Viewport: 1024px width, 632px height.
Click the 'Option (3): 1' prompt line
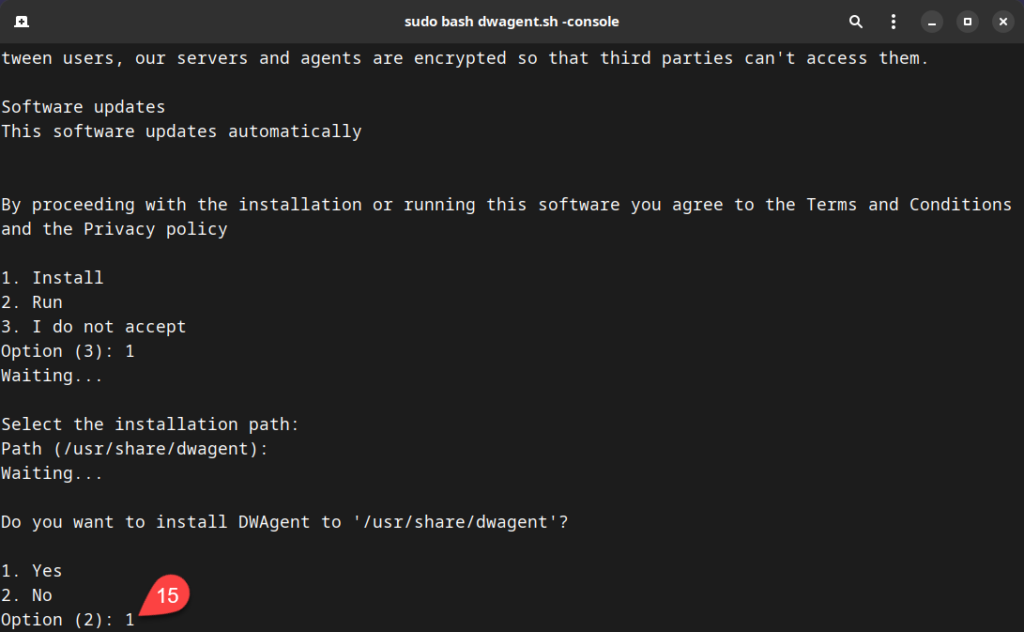[66, 350]
